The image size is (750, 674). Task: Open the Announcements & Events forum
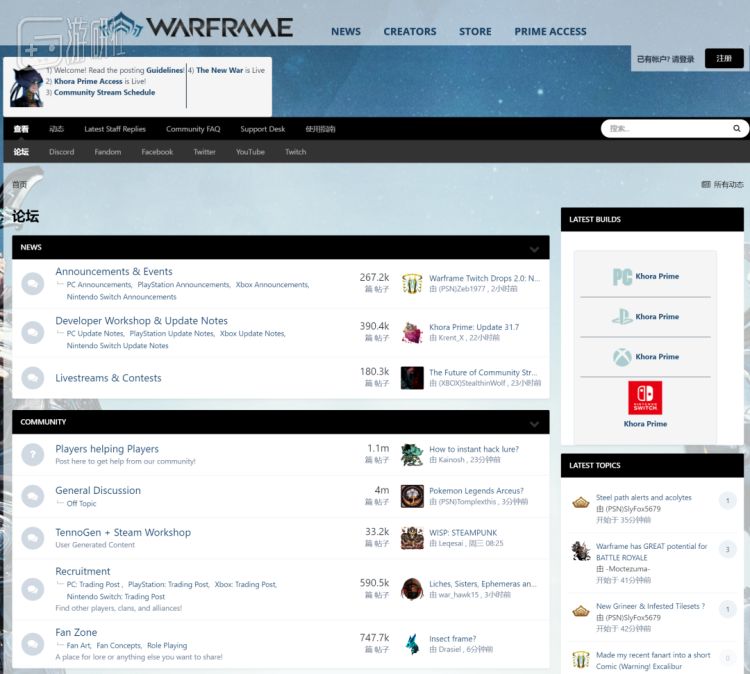[x=114, y=271]
